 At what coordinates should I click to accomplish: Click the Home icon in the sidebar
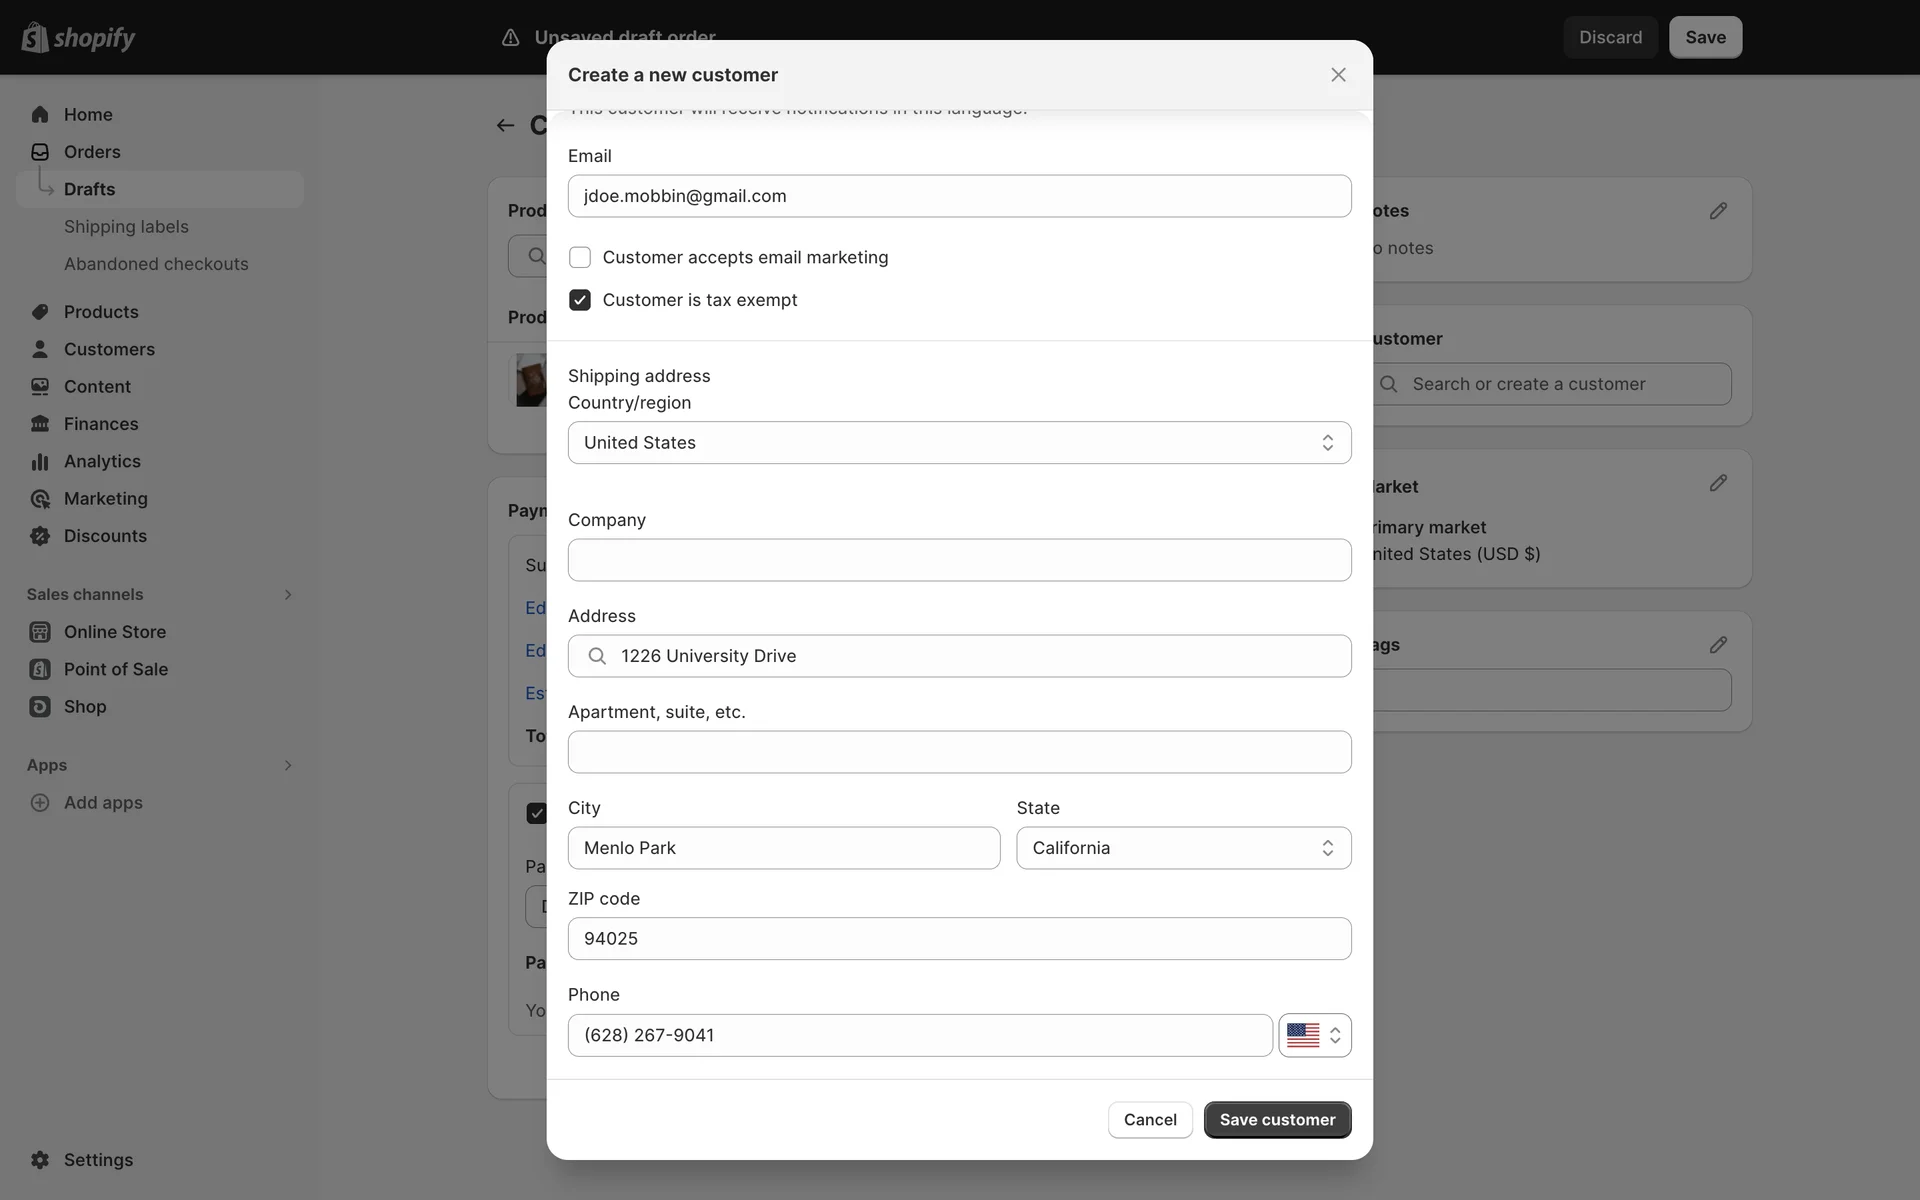[40, 114]
